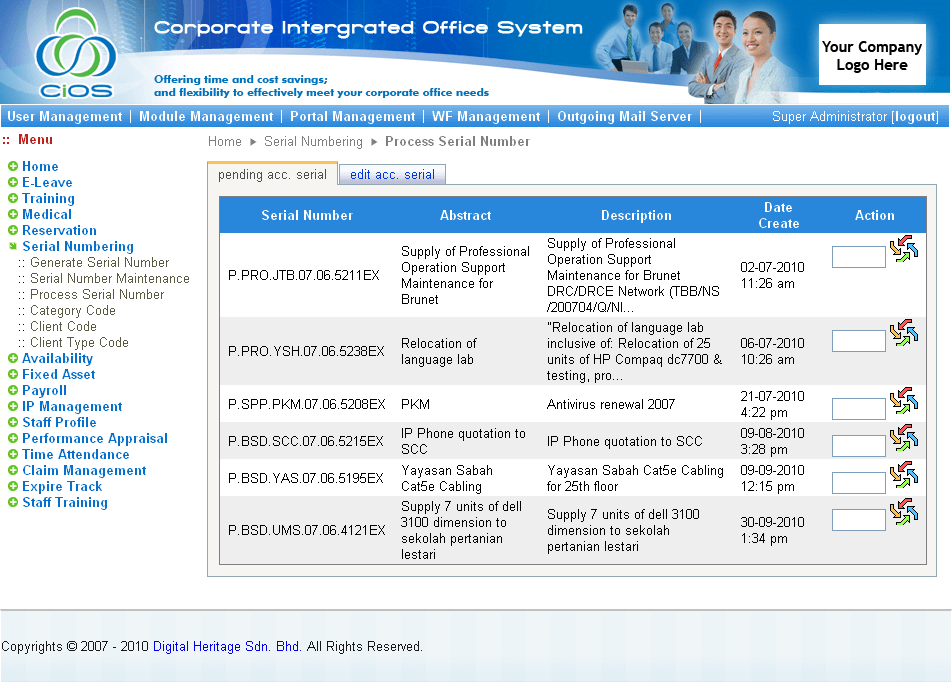The height and width of the screenshot is (682, 952).
Task: Click the Your Company Logo Here placeholder
Action: [x=871, y=56]
